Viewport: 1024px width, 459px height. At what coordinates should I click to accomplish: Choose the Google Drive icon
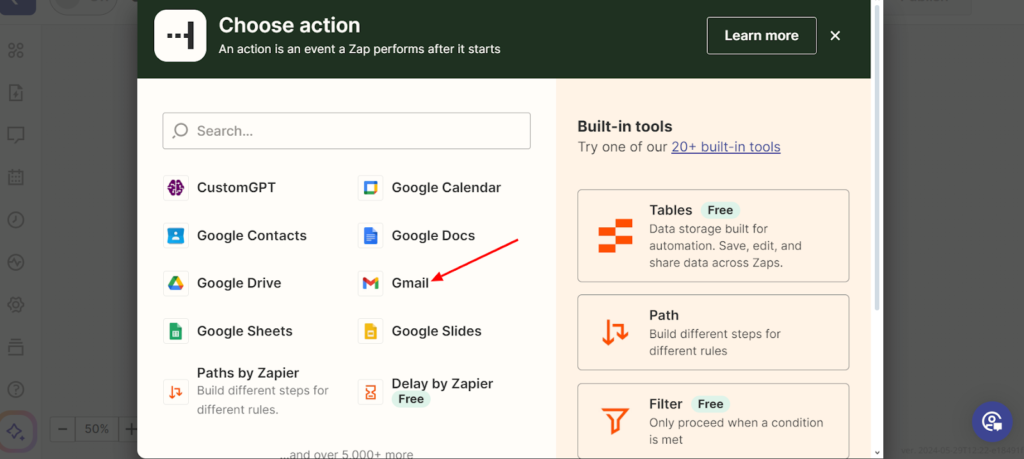(x=176, y=283)
